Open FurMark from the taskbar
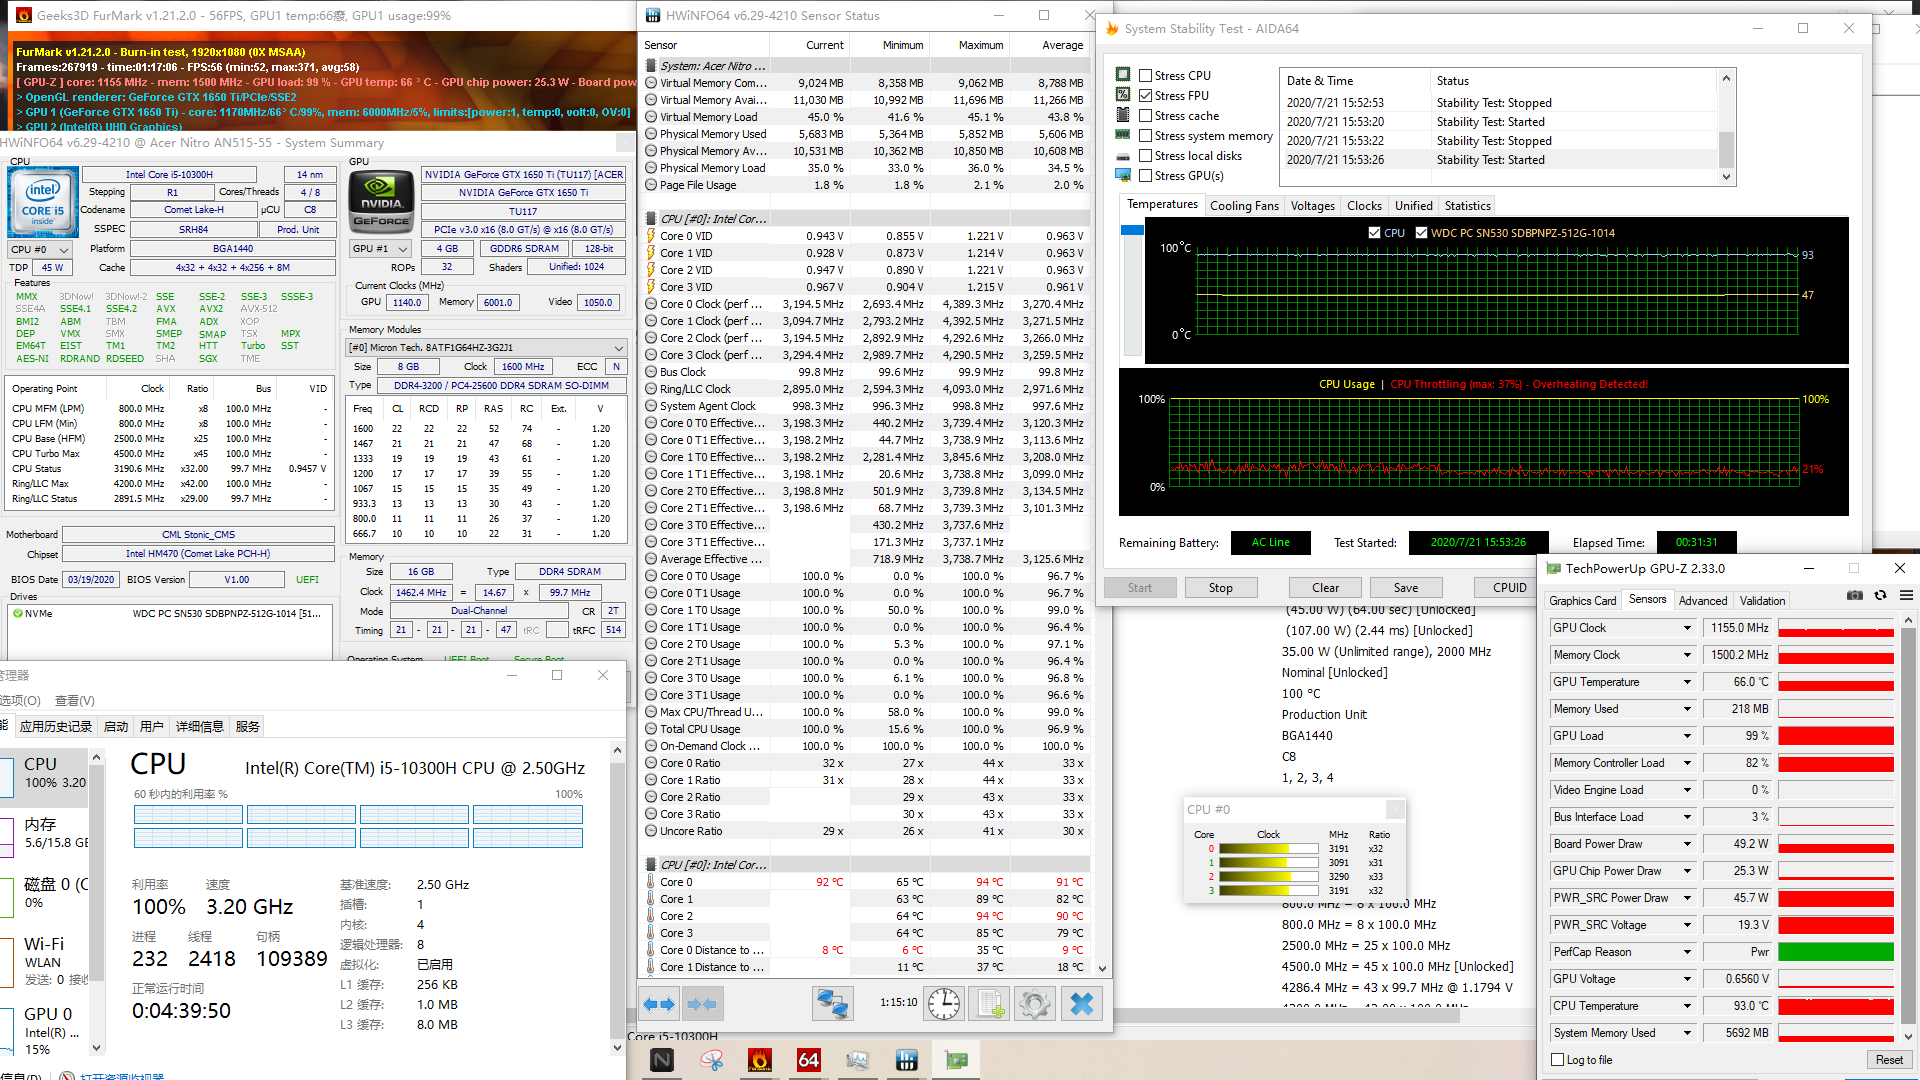This screenshot has width=1920, height=1080. [x=760, y=1060]
